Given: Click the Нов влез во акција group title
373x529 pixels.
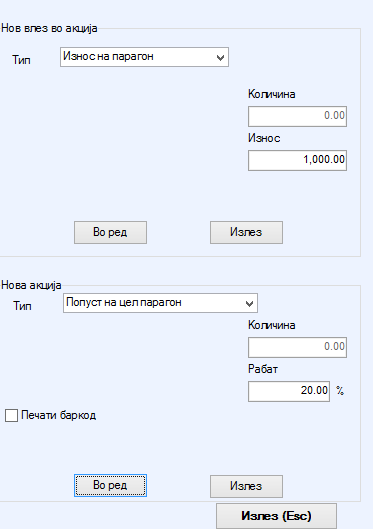Looking at the screenshot, I should point(49,28).
